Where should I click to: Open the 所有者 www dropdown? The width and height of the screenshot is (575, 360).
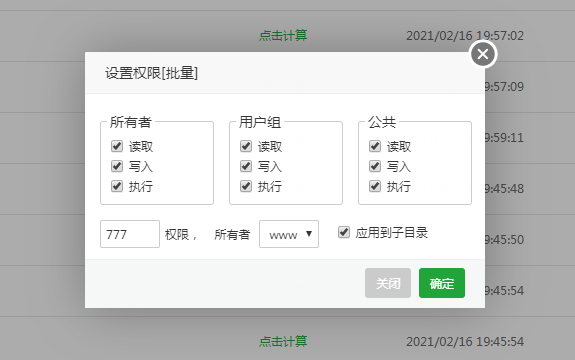[289, 234]
